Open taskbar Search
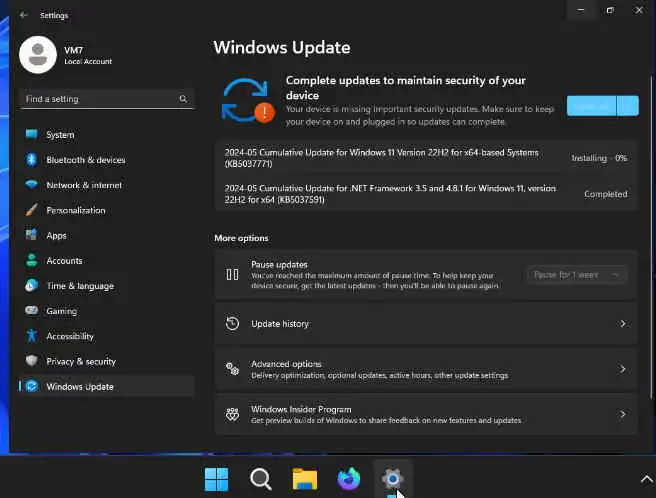 coord(261,479)
